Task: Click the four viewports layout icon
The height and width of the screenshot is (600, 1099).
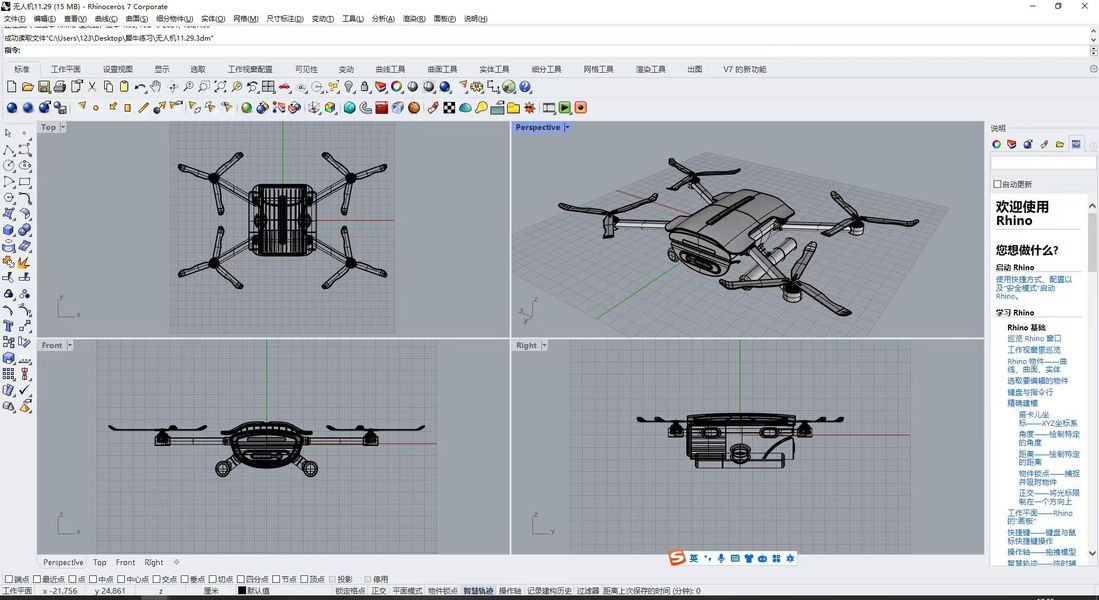Action: 268,86
